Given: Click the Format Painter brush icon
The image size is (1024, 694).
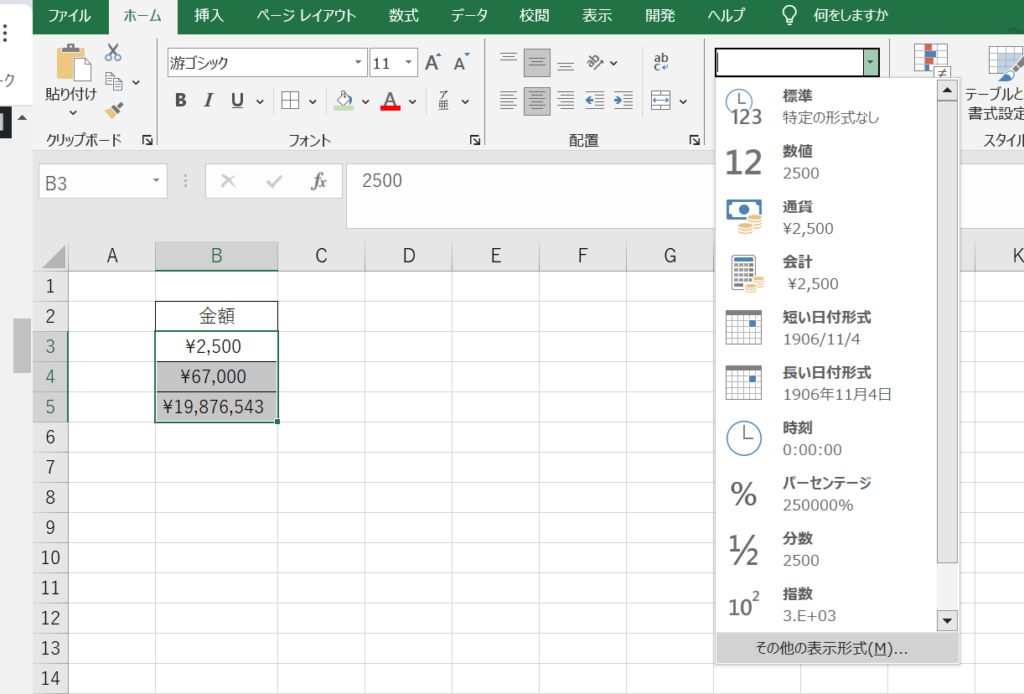Looking at the screenshot, I should 114,110.
